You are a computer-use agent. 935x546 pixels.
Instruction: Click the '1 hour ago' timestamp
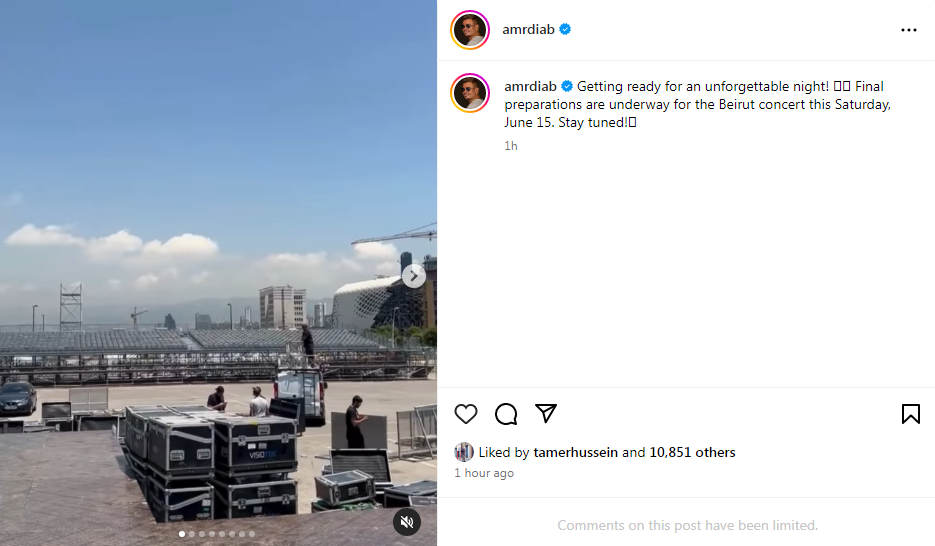pos(484,473)
